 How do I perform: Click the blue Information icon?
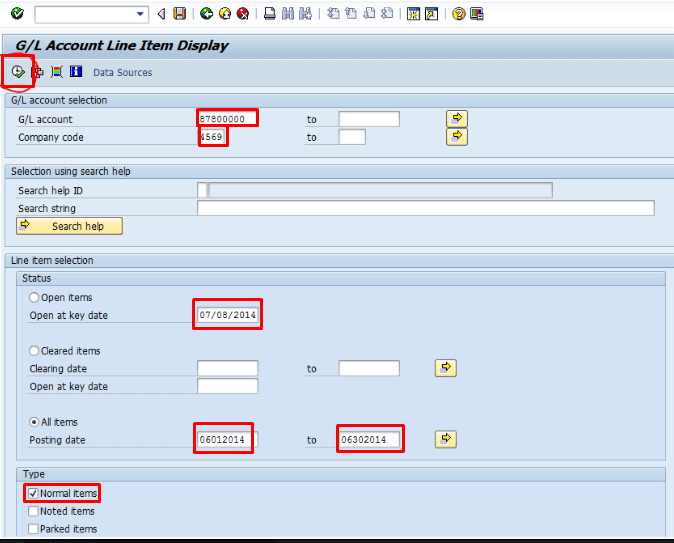coord(75,72)
